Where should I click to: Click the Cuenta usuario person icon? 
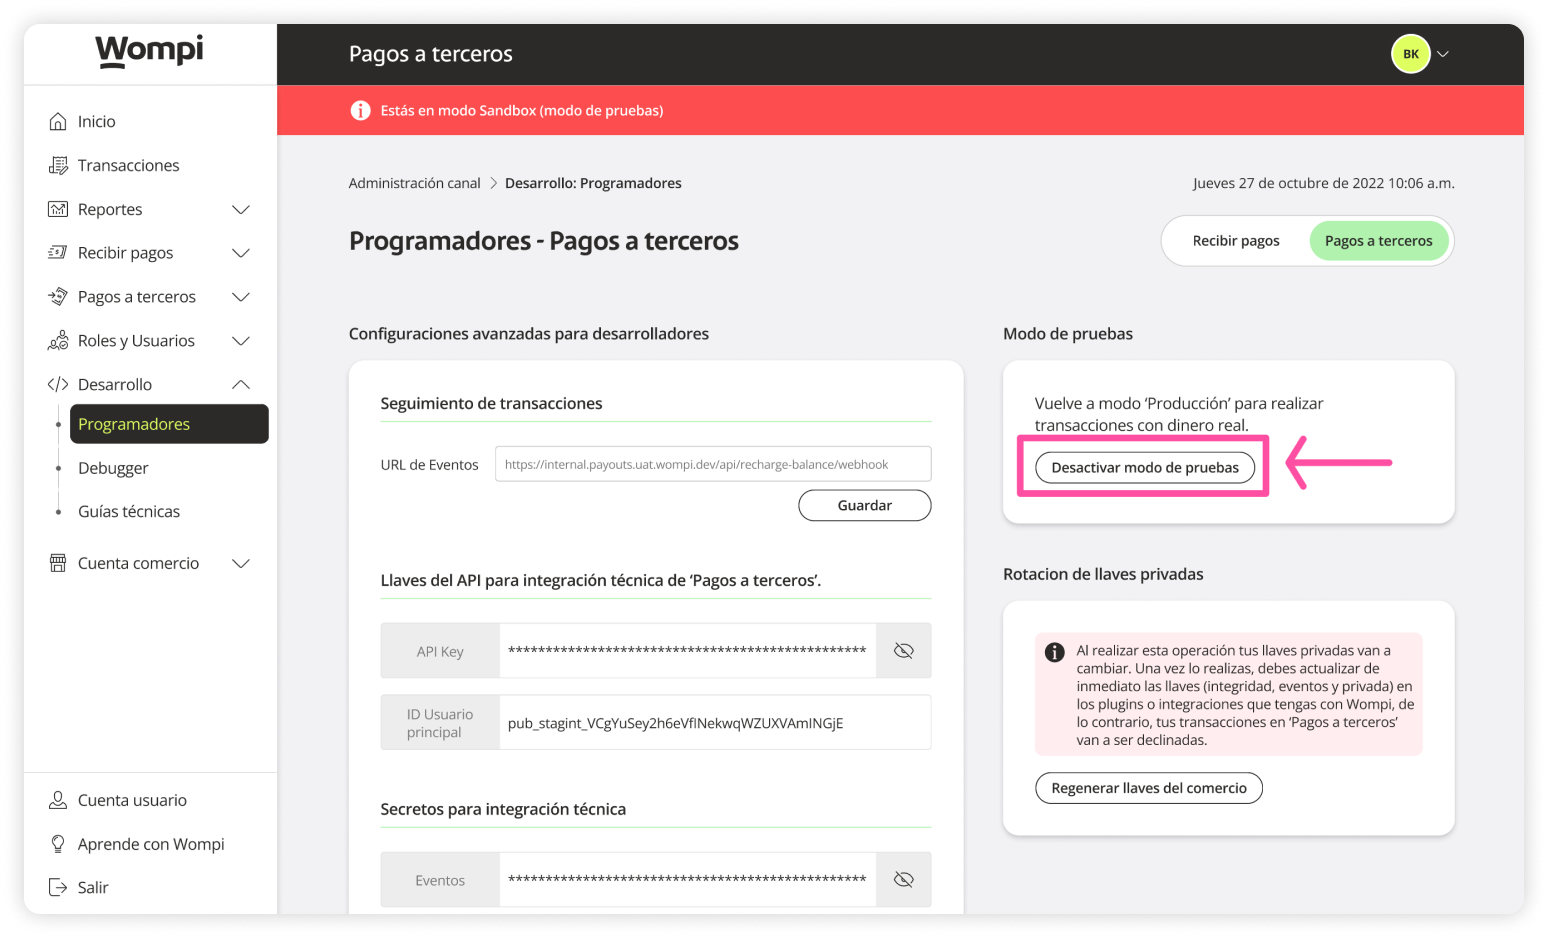pyautogui.click(x=58, y=800)
